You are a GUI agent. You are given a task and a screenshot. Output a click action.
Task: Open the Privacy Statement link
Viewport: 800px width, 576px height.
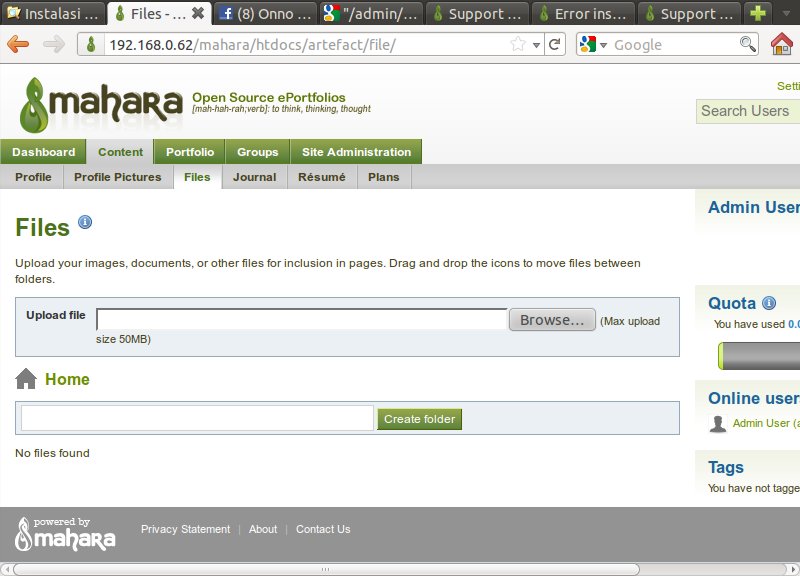[x=185, y=529]
